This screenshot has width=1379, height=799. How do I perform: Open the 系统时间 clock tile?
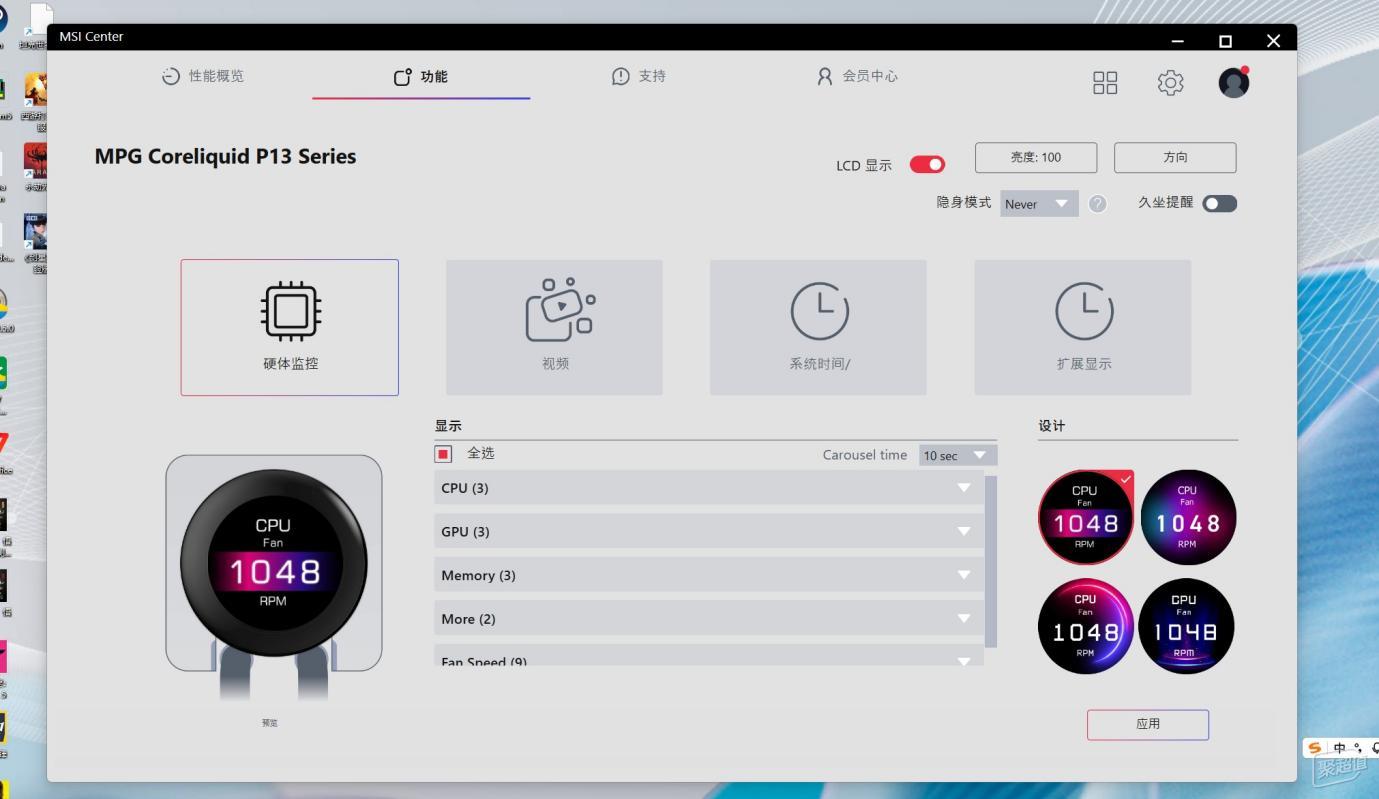pyautogui.click(x=818, y=328)
